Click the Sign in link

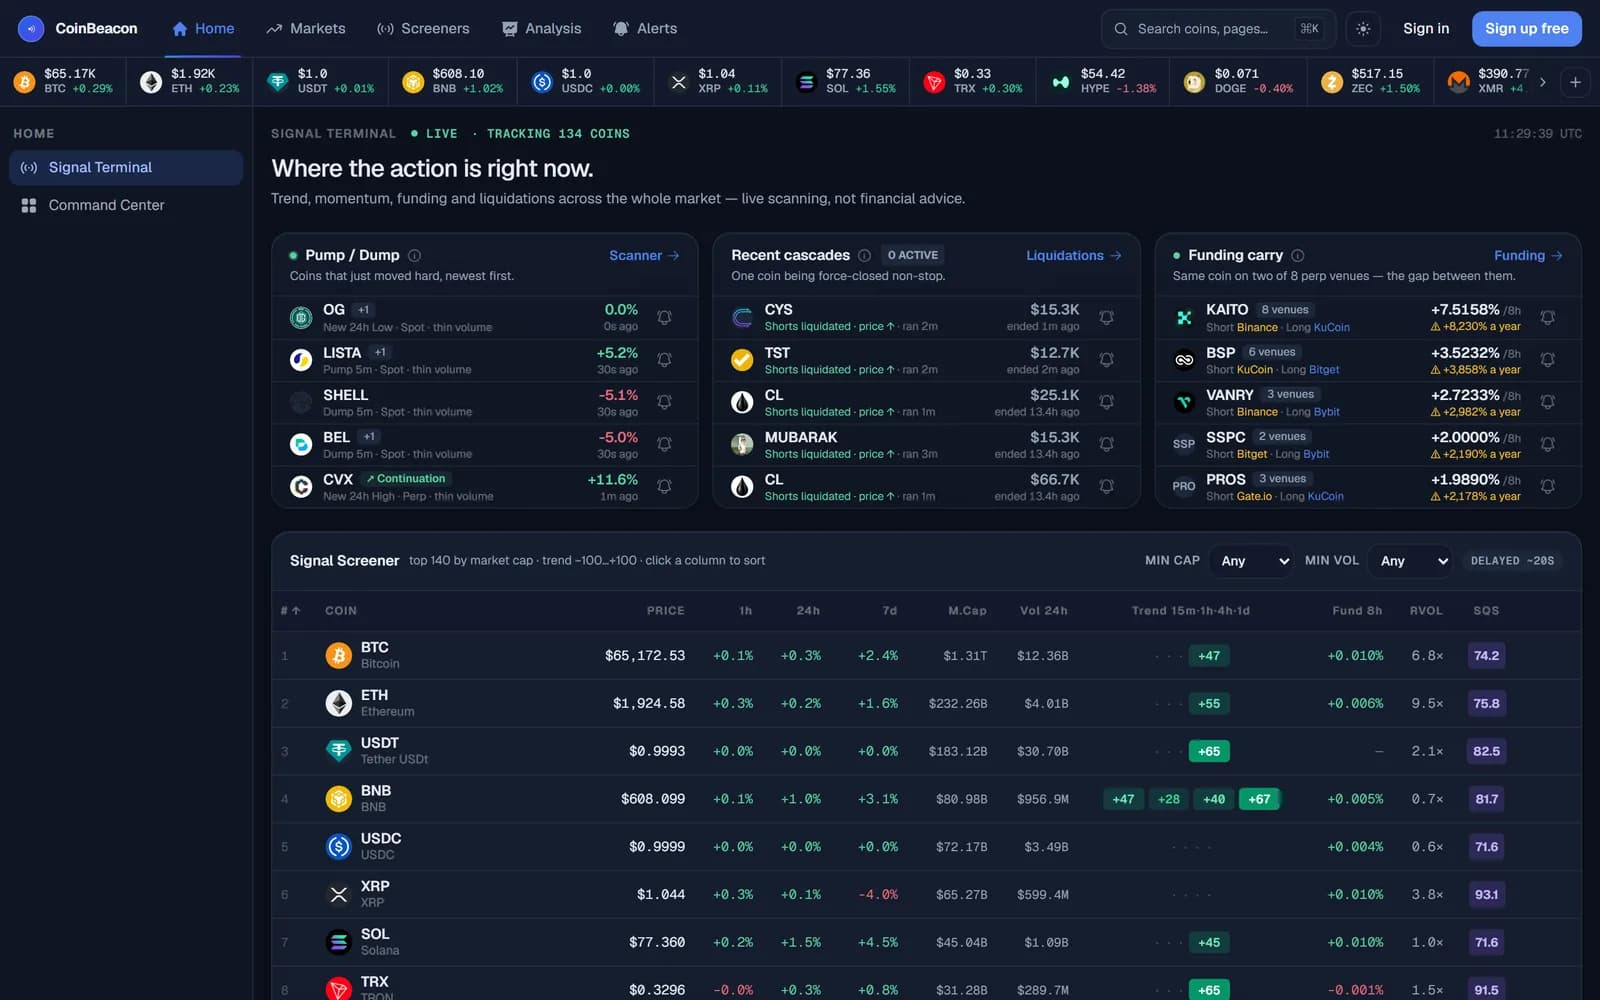tap(1426, 29)
